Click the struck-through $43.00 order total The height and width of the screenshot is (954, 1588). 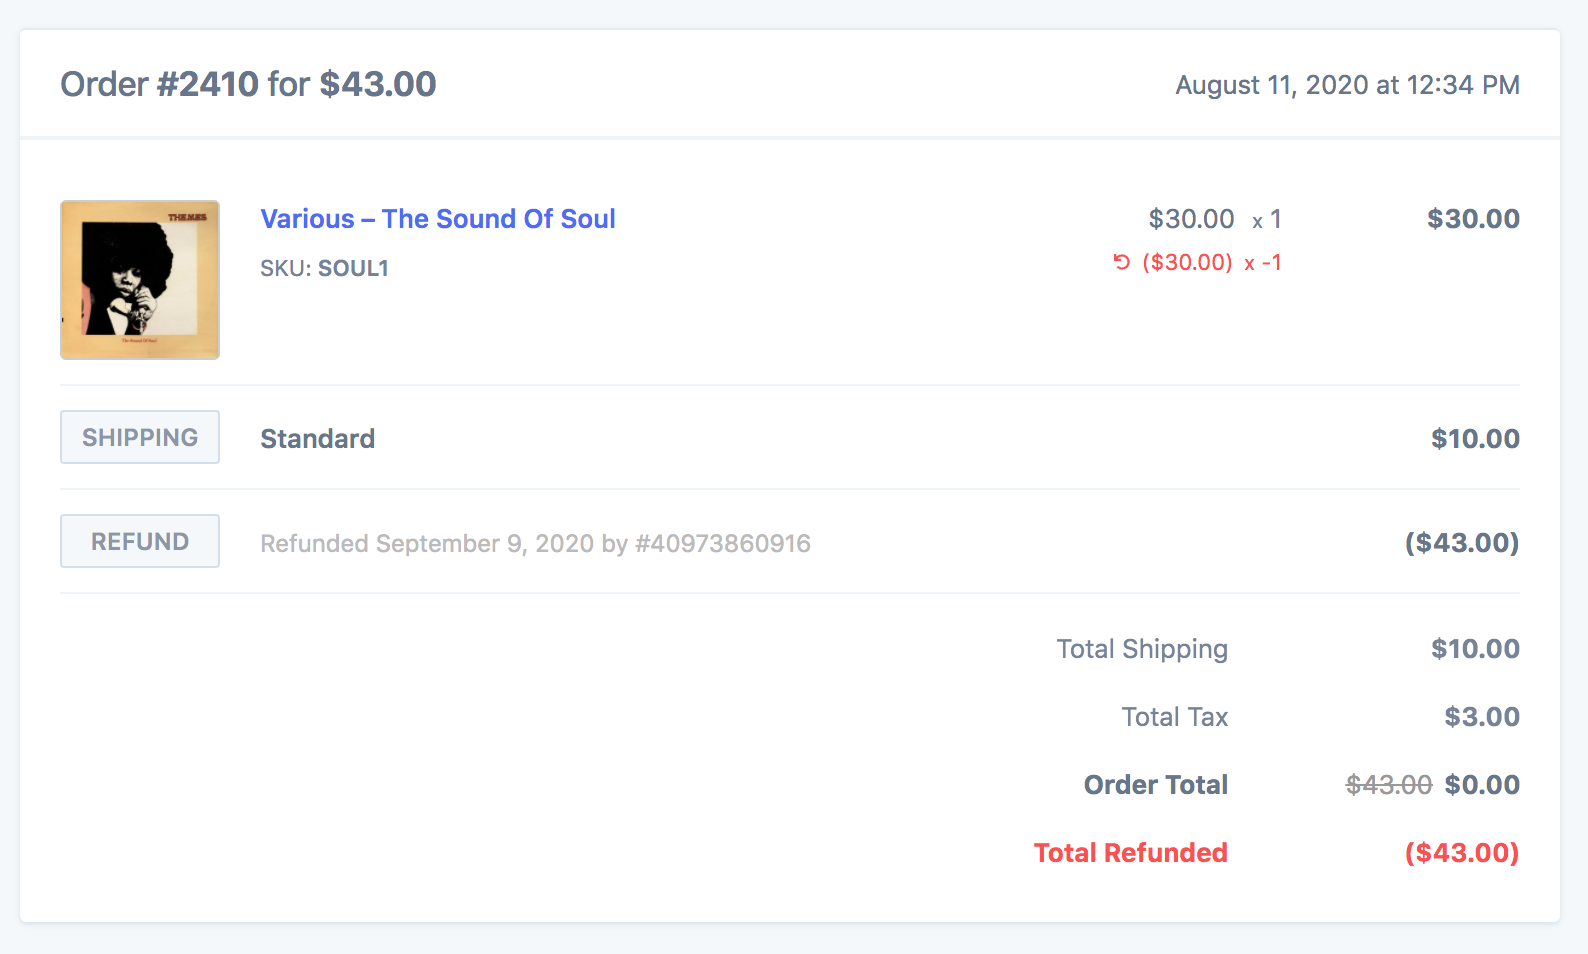tap(1389, 785)
